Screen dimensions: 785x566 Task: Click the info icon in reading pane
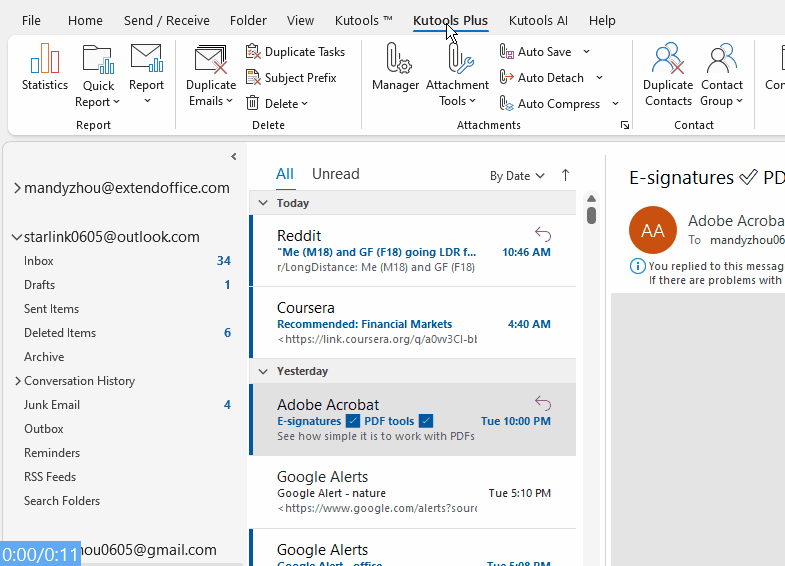click(637, 266)
